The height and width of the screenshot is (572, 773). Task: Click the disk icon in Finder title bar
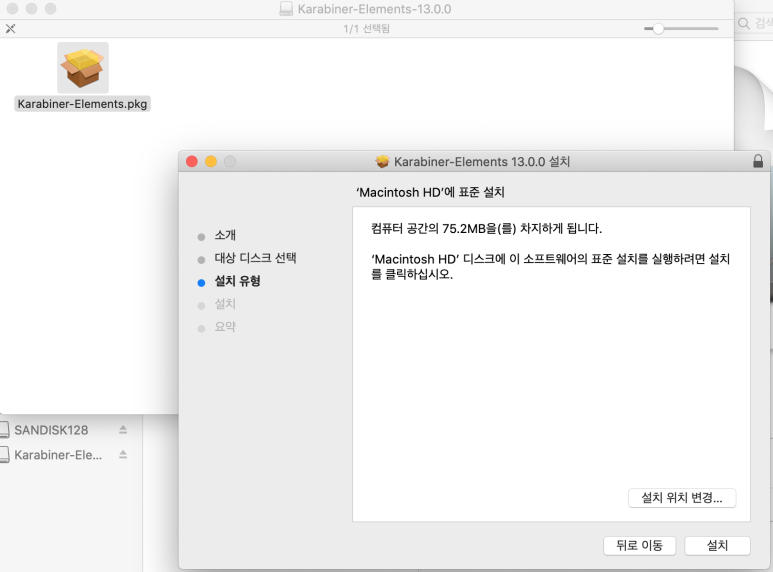click(286, 8)
